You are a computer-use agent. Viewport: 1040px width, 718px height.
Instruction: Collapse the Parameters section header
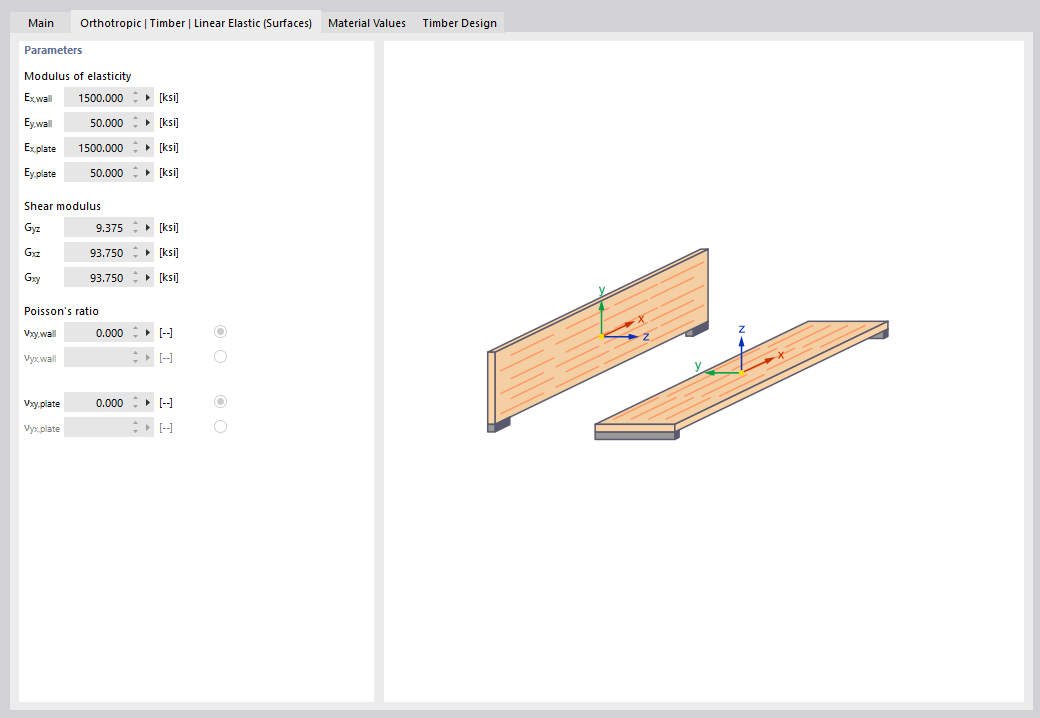(53, 50)
